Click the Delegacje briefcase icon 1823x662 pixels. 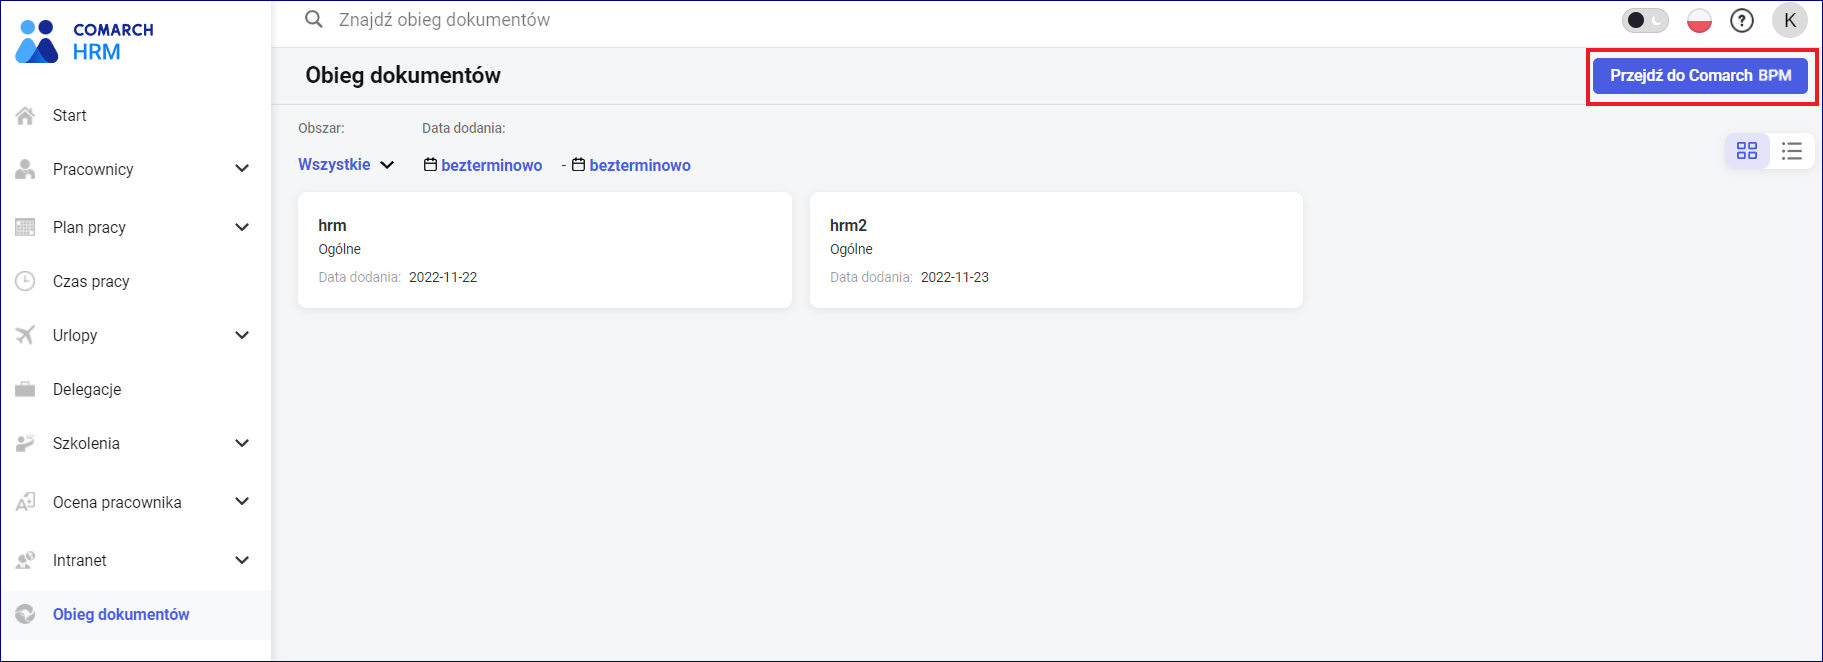[x=26, y=390]
